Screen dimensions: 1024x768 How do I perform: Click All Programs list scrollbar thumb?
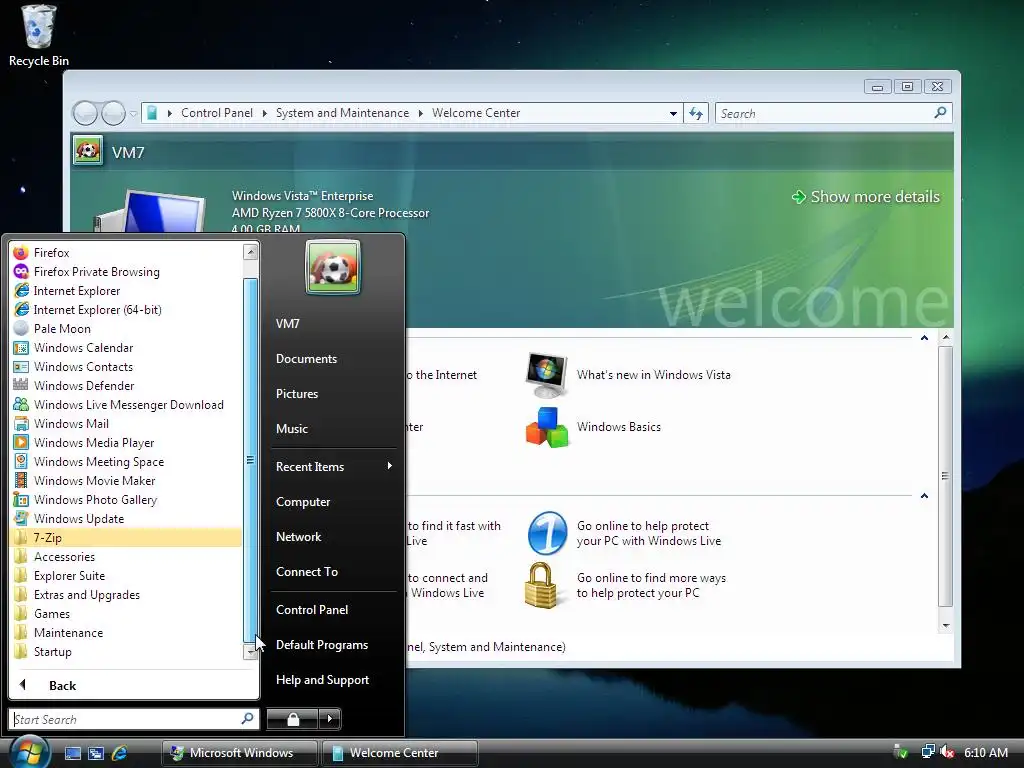(250, 460)
